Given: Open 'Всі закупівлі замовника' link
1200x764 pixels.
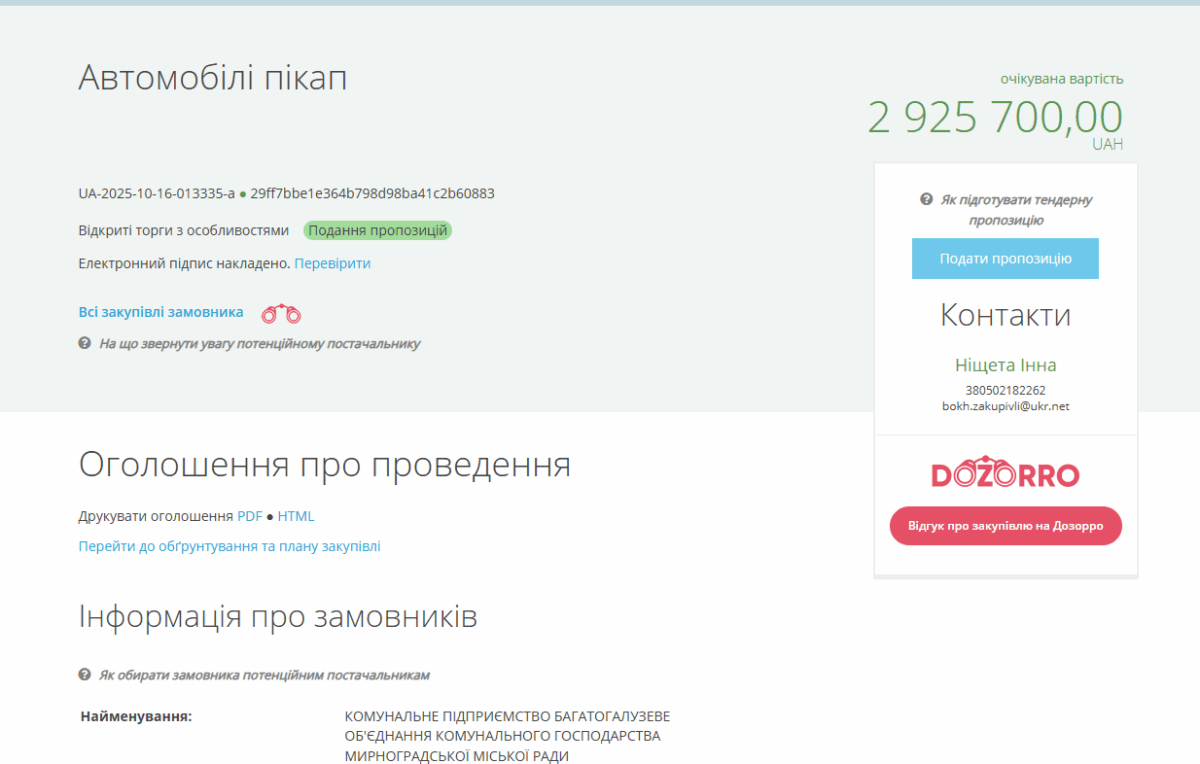Looking at the screenshot, I should tap(161, 312).
